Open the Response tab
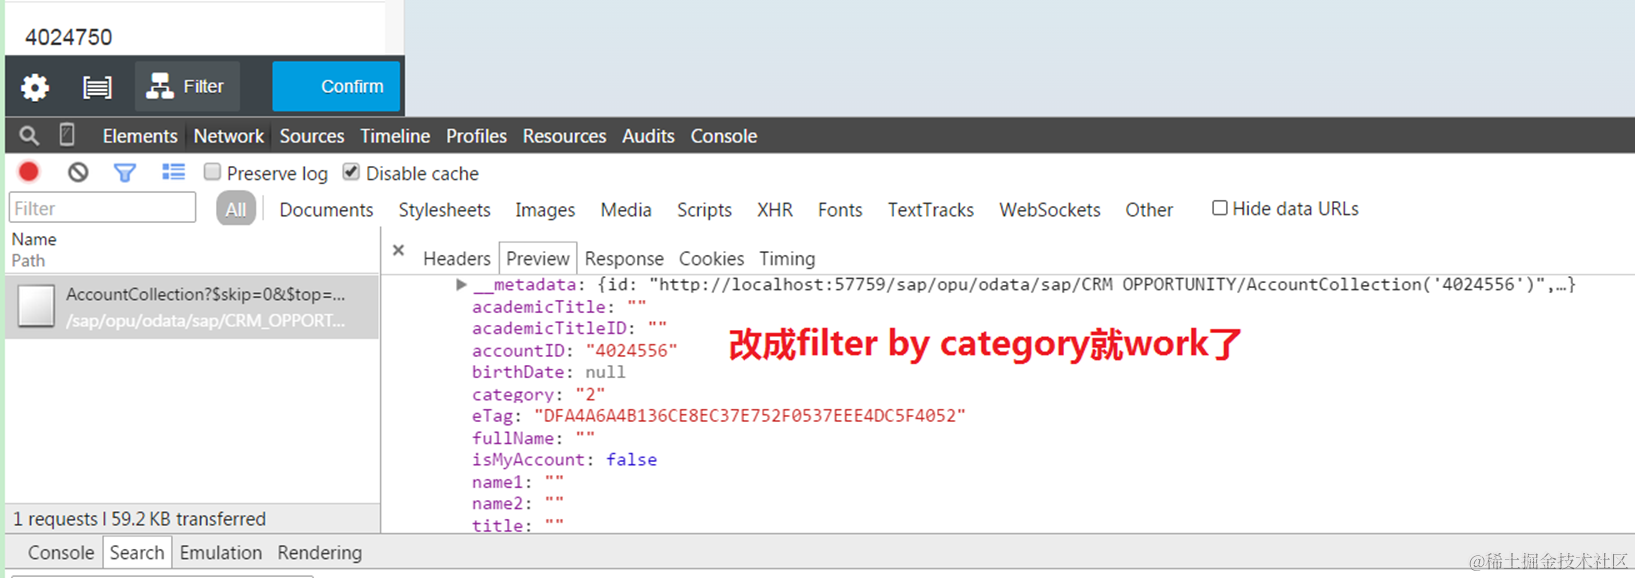The width and height of the screenshot is (1635, 578). [624, 258]
